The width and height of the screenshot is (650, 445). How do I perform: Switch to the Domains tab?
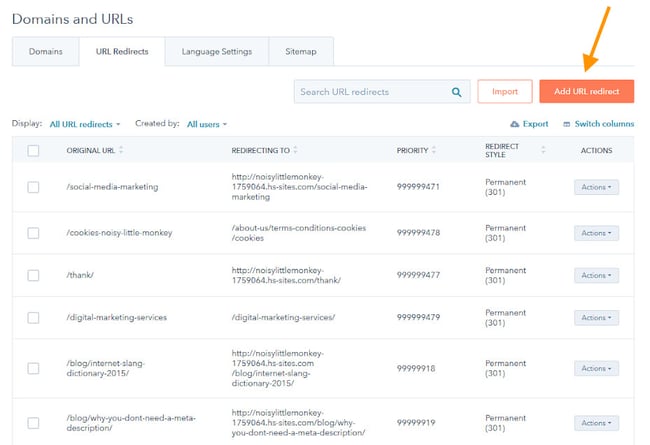pyautogui.click(x=46, y=51)
